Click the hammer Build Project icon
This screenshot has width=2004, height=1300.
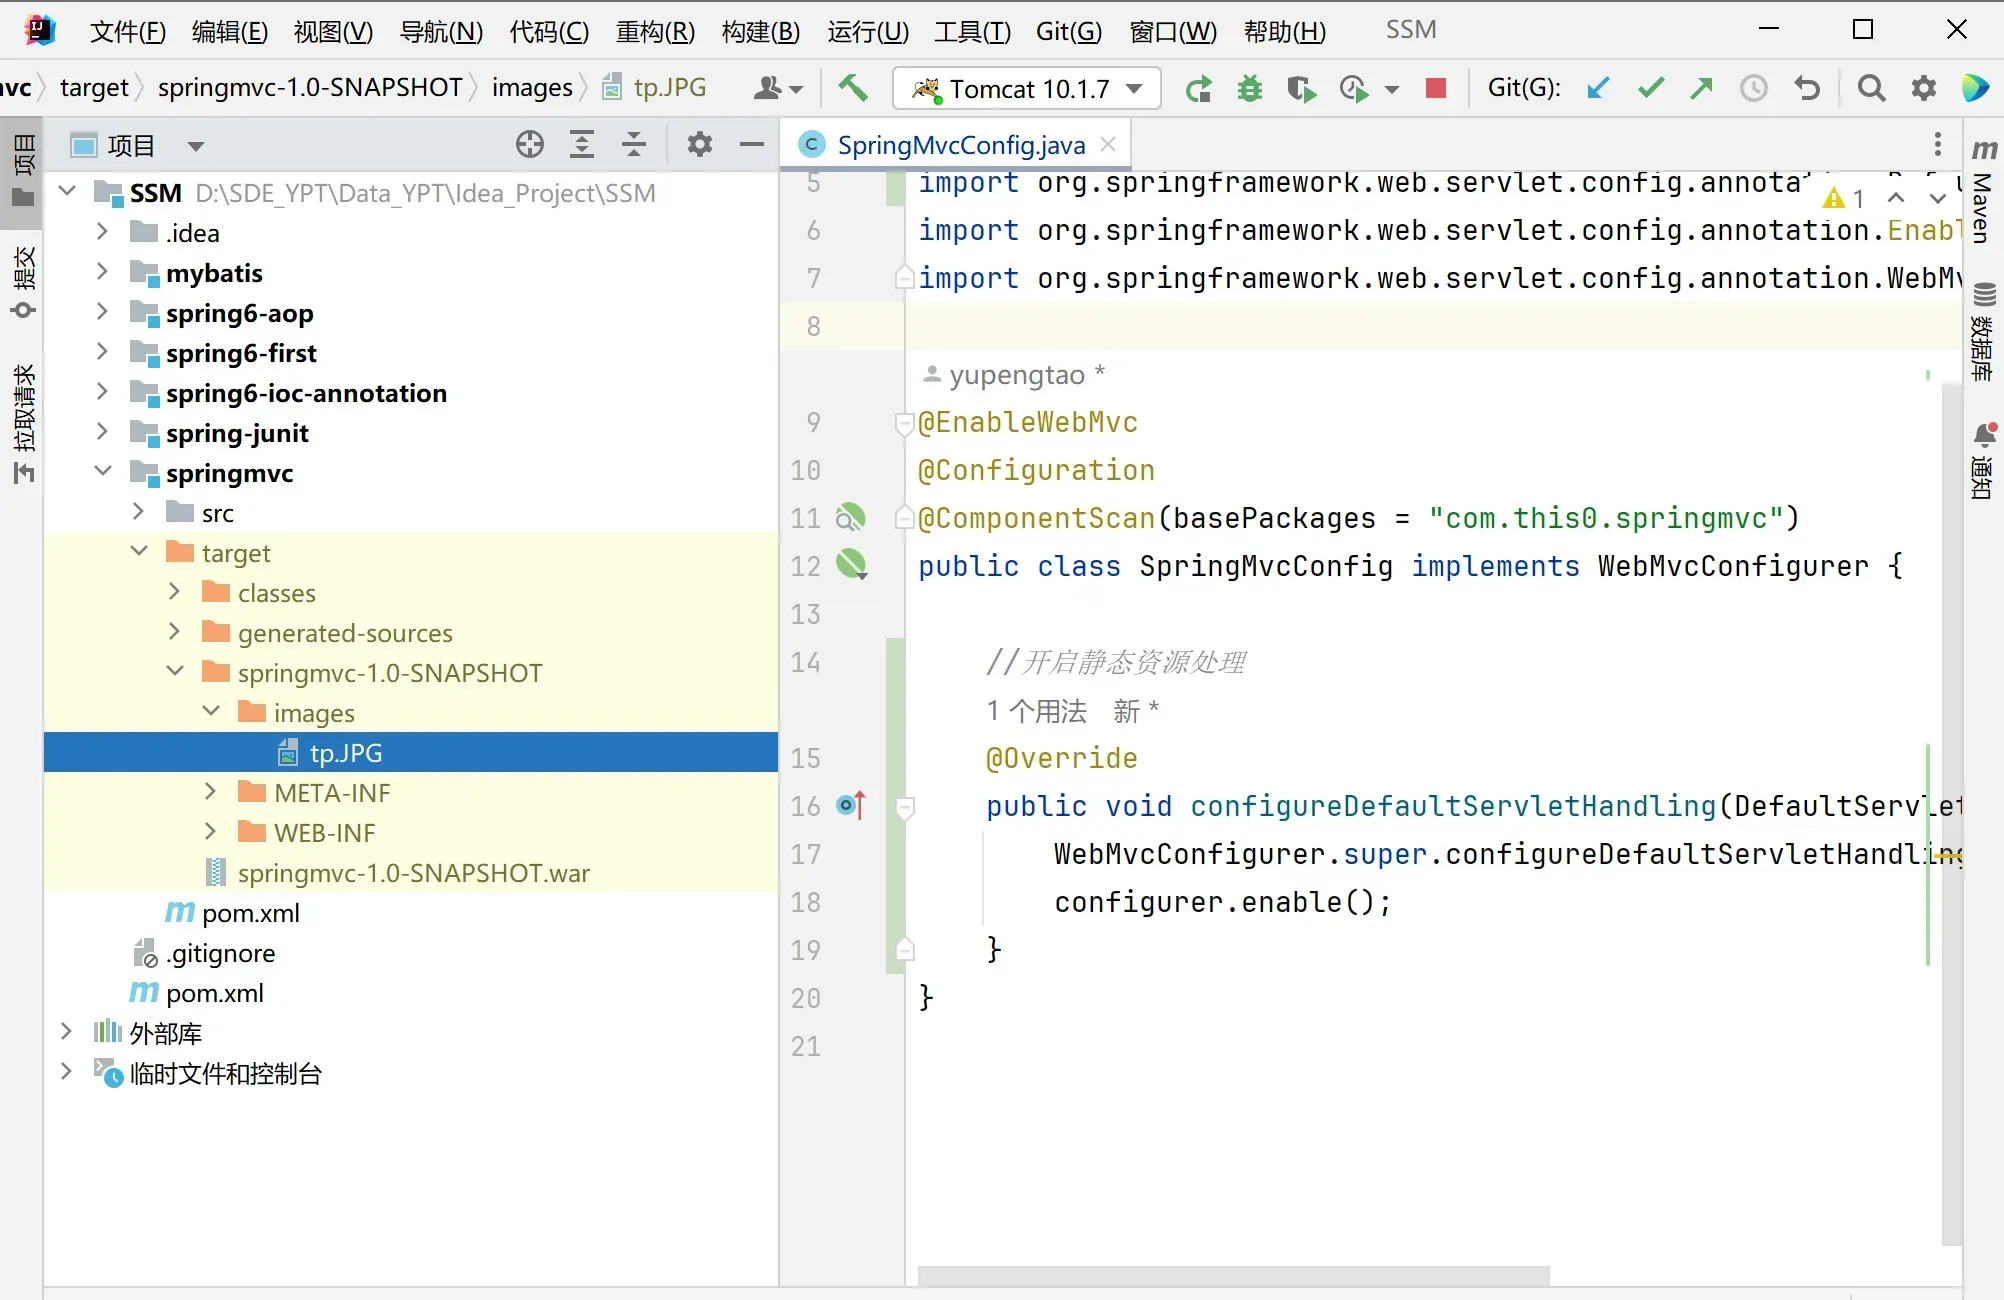[852, 88]
